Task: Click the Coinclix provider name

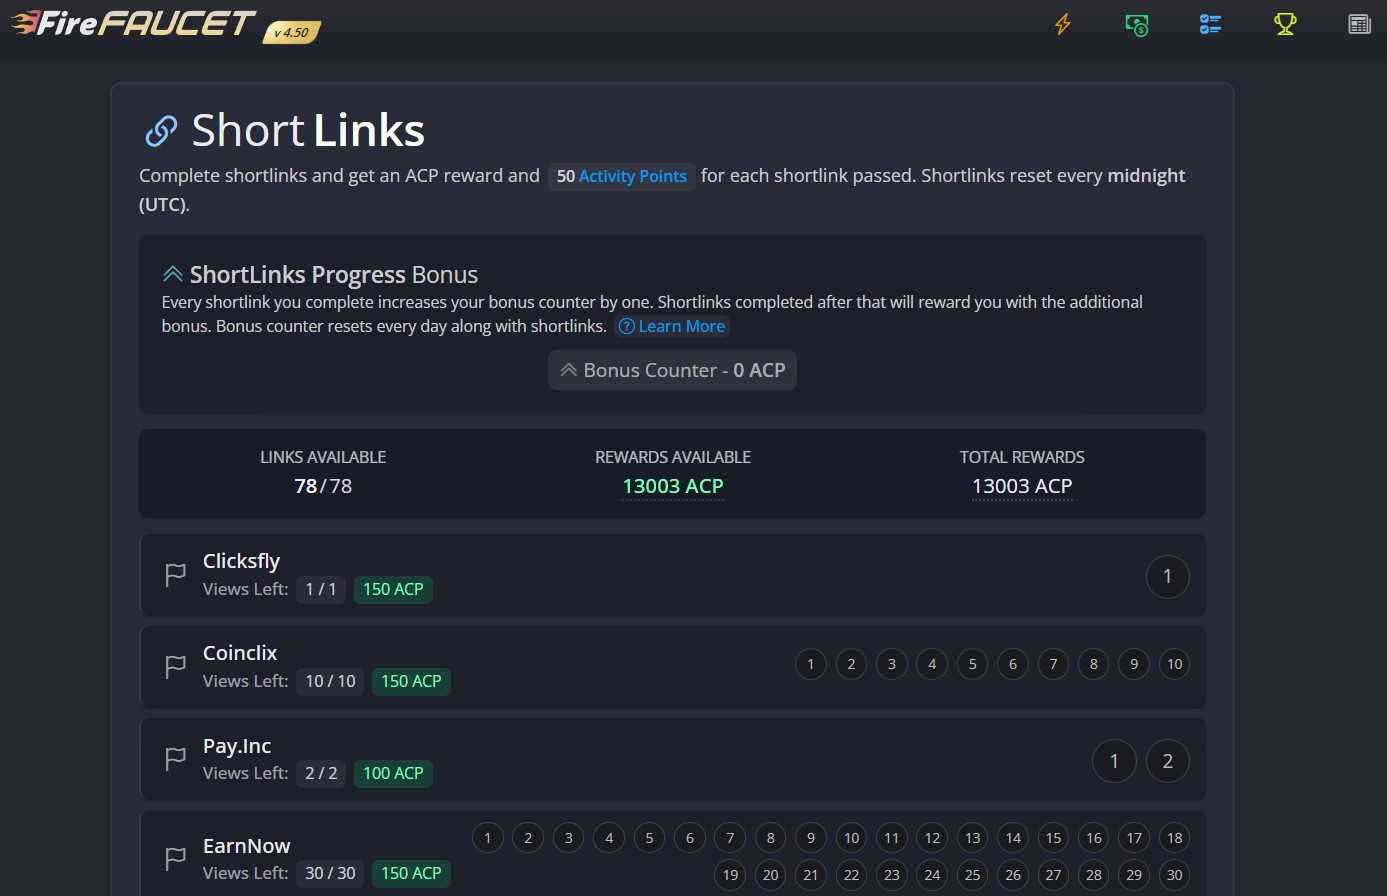Action: click(240, 653)
